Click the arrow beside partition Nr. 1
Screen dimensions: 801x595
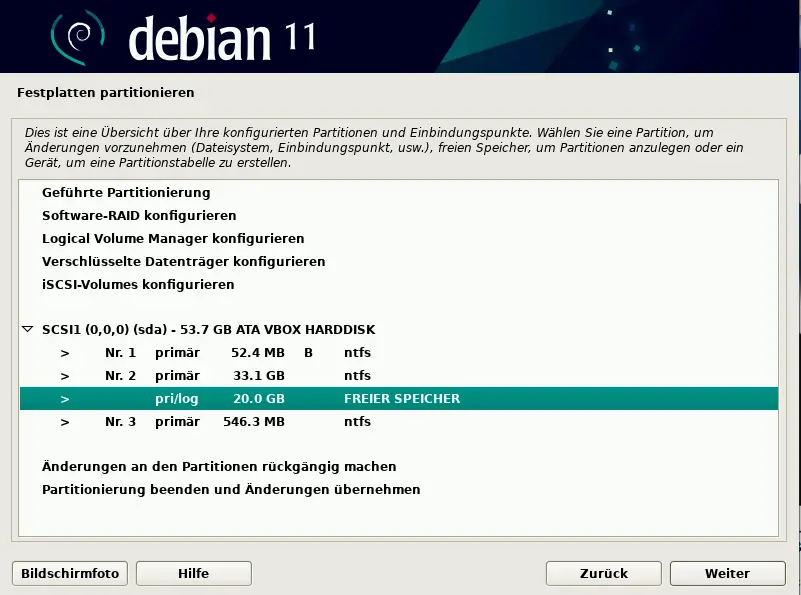65,353
